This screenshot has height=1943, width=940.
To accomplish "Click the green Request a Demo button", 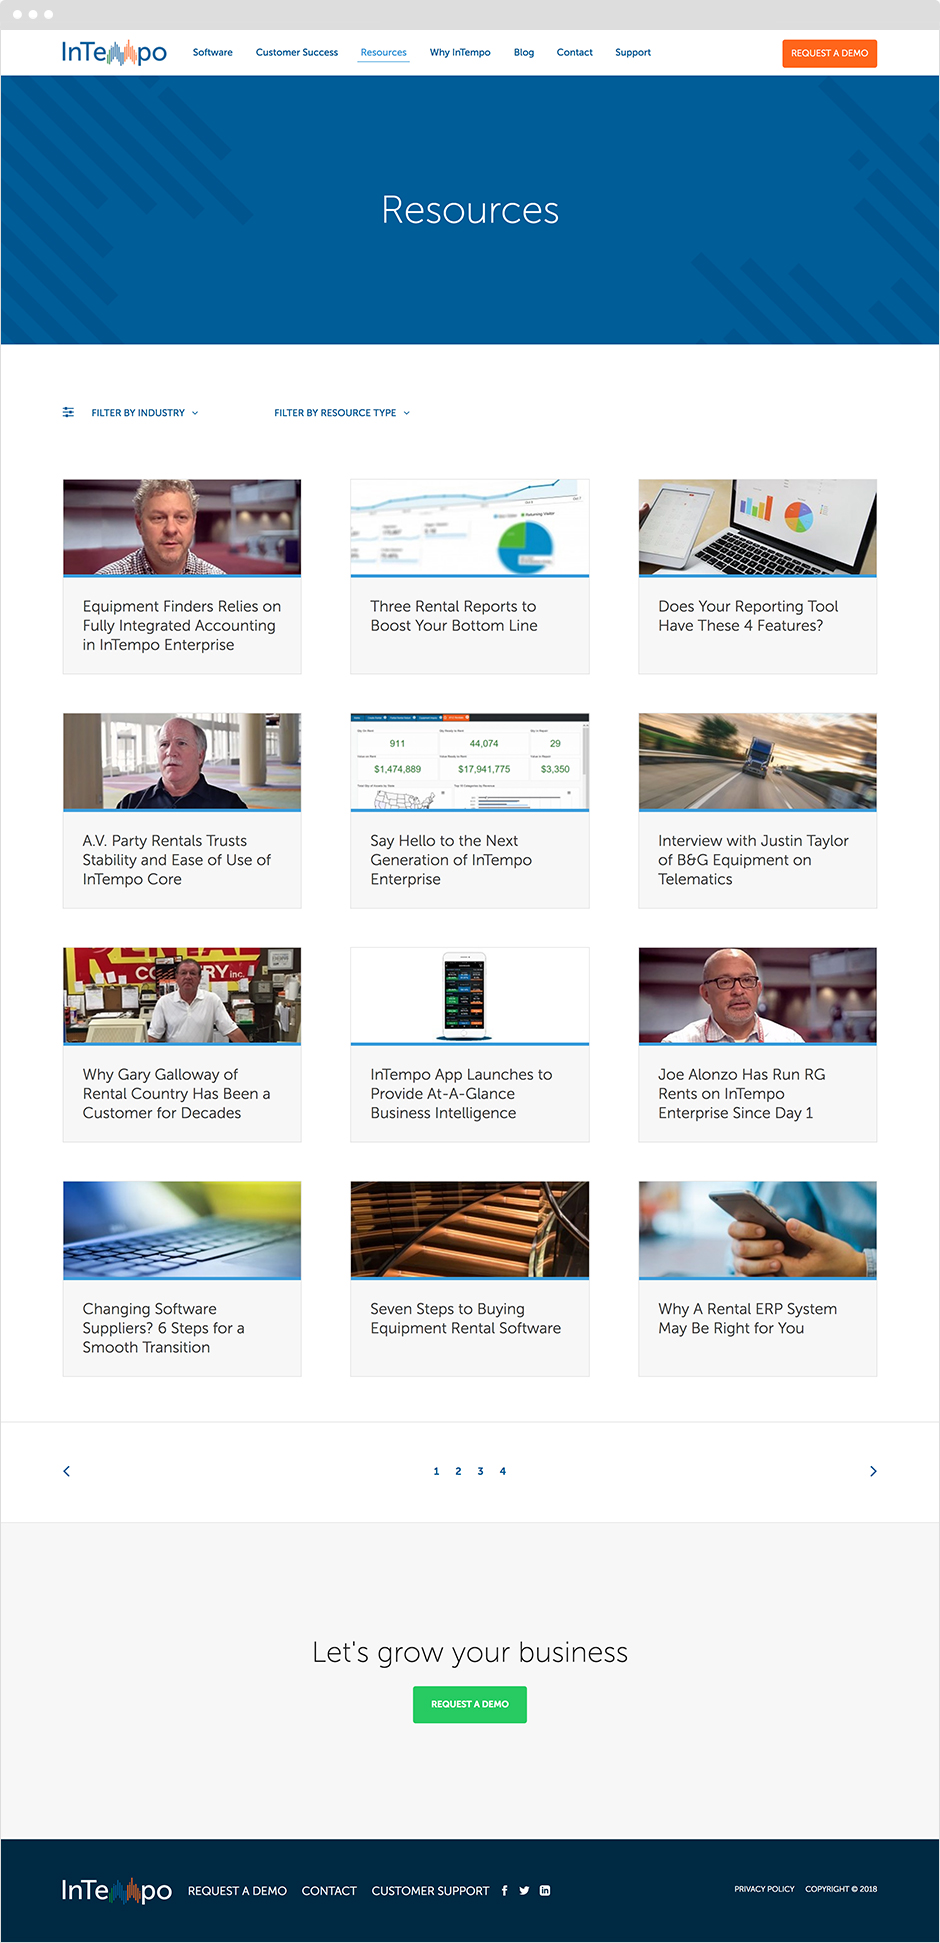I will pos(470,1704).
